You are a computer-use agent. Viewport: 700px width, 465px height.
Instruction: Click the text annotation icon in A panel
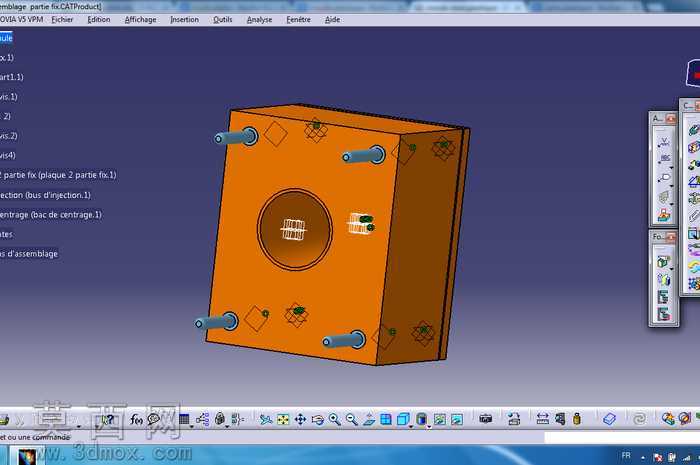pyautogui.click(x=664, y=158)
